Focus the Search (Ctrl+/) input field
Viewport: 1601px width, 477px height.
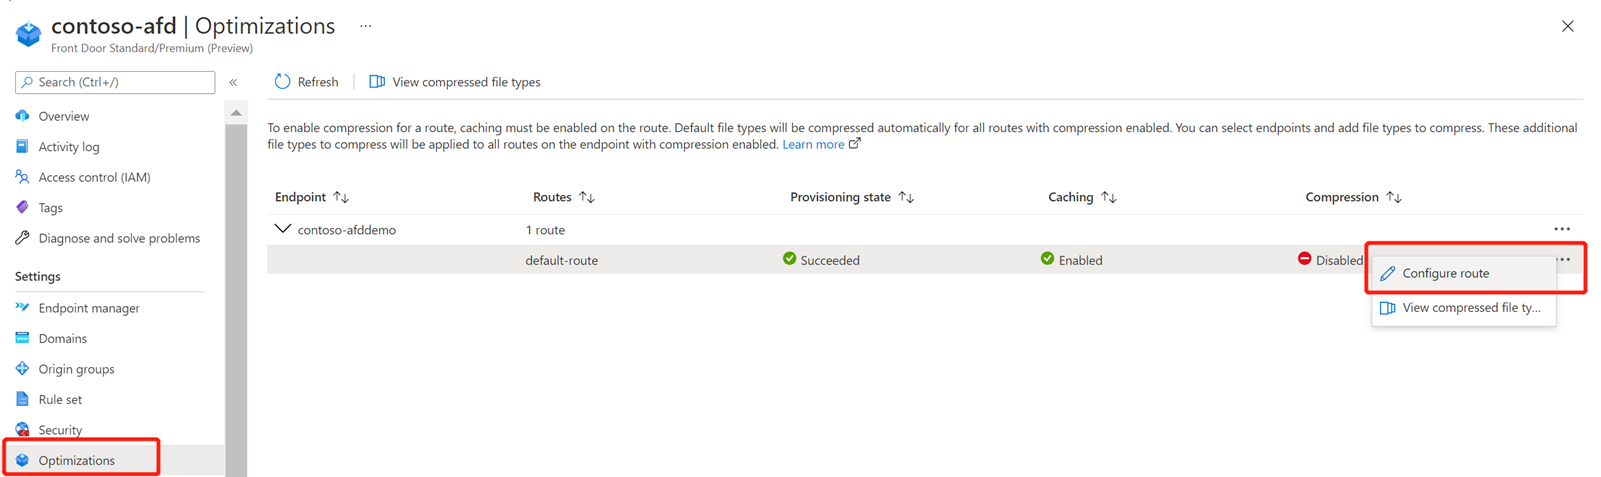115,82
